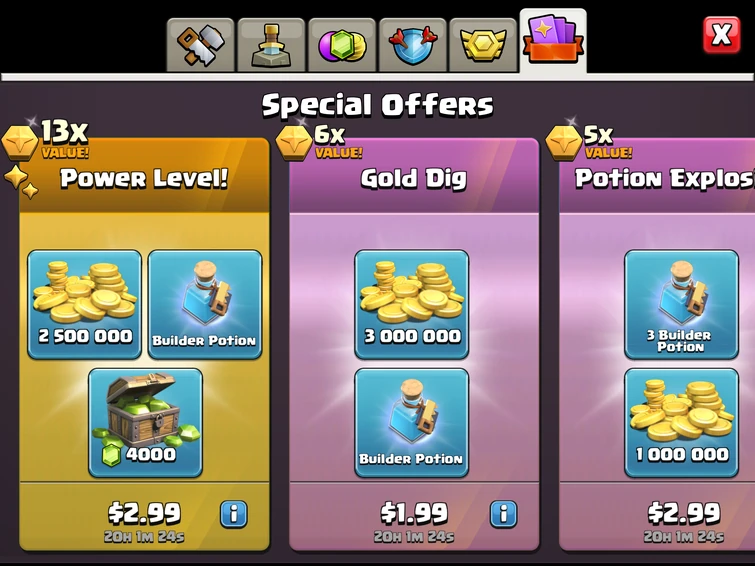Select the shield with arrows defense tab

click(x=413, y=45)
